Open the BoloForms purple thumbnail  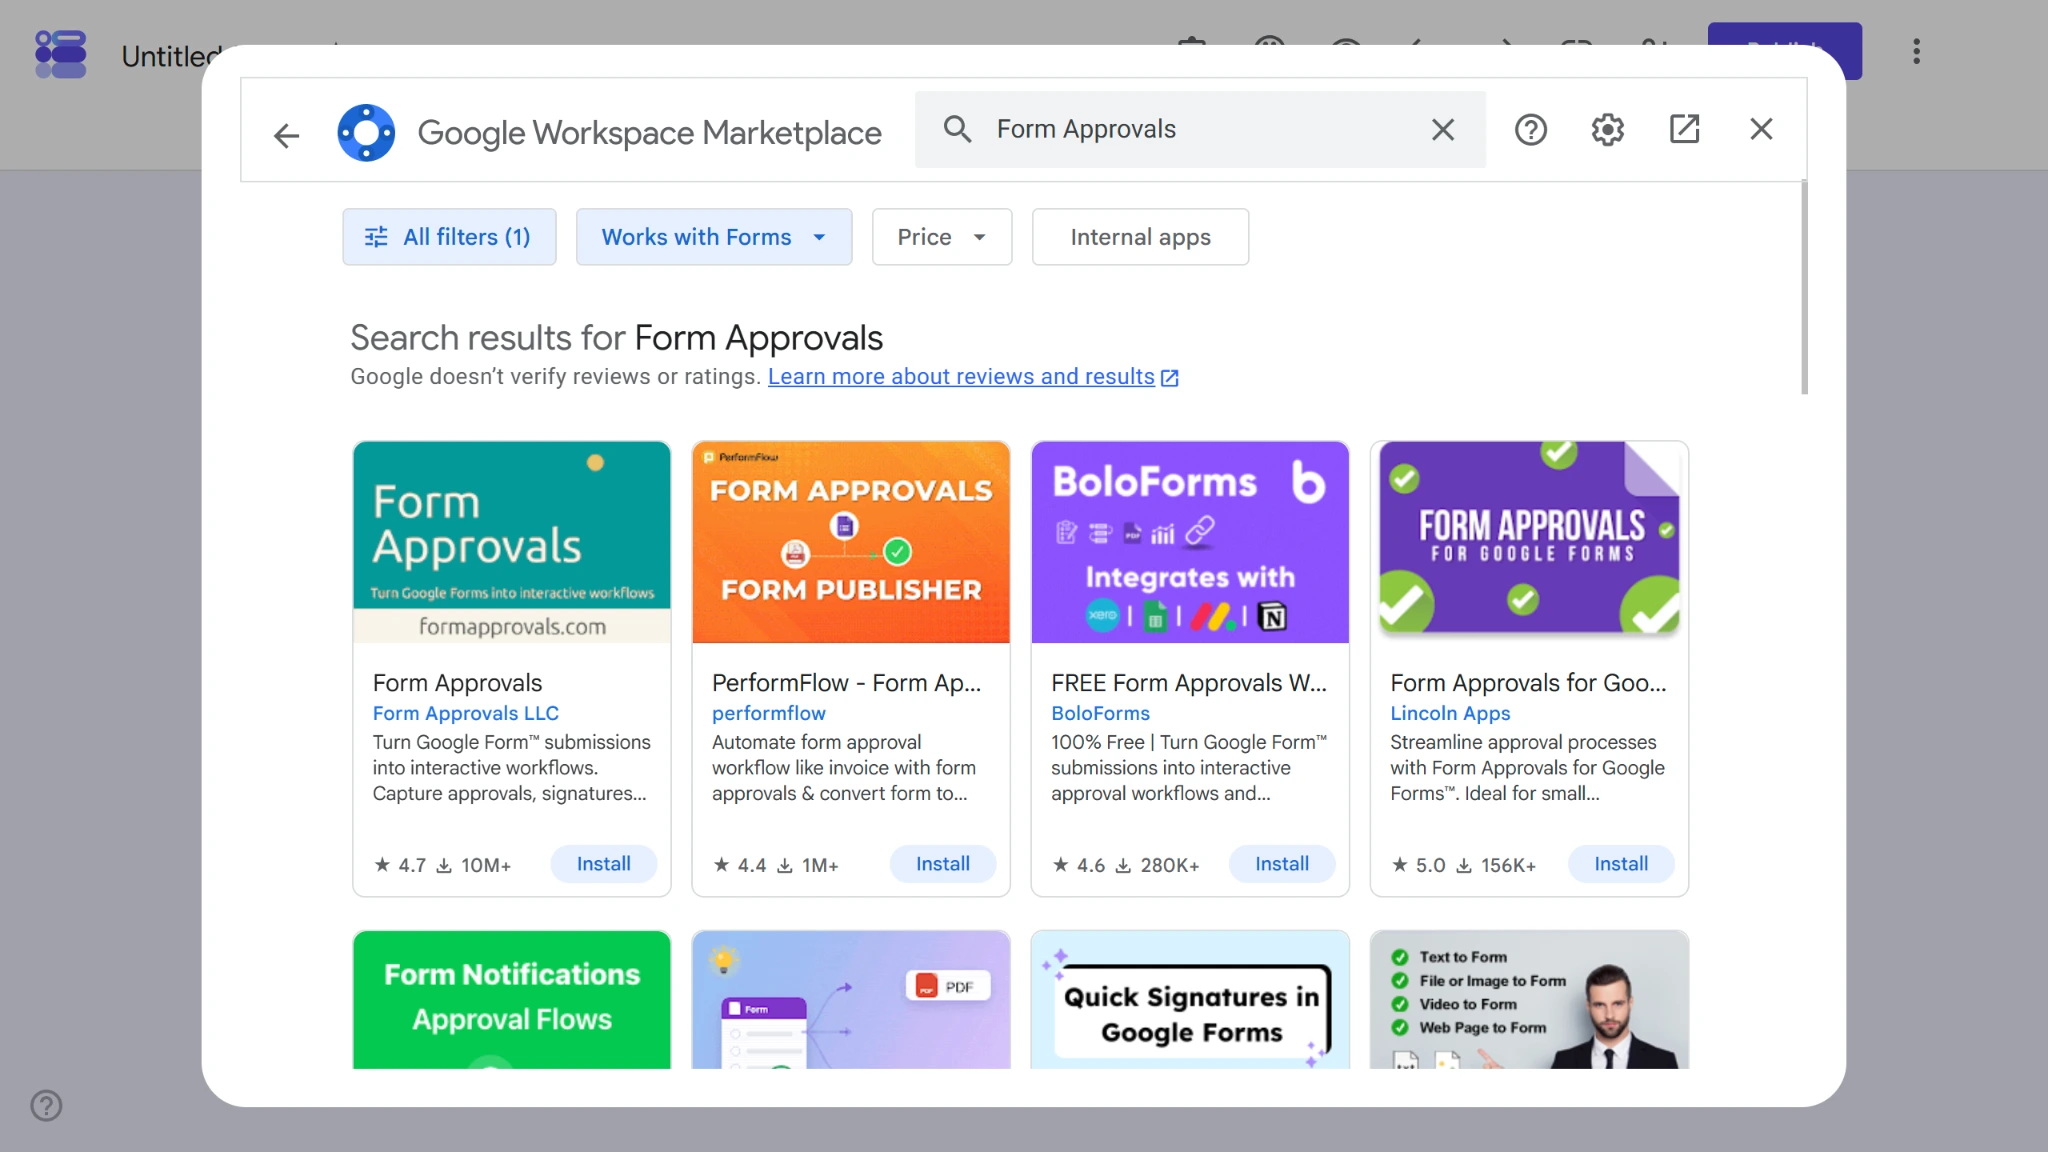[x=1190, y=542]
